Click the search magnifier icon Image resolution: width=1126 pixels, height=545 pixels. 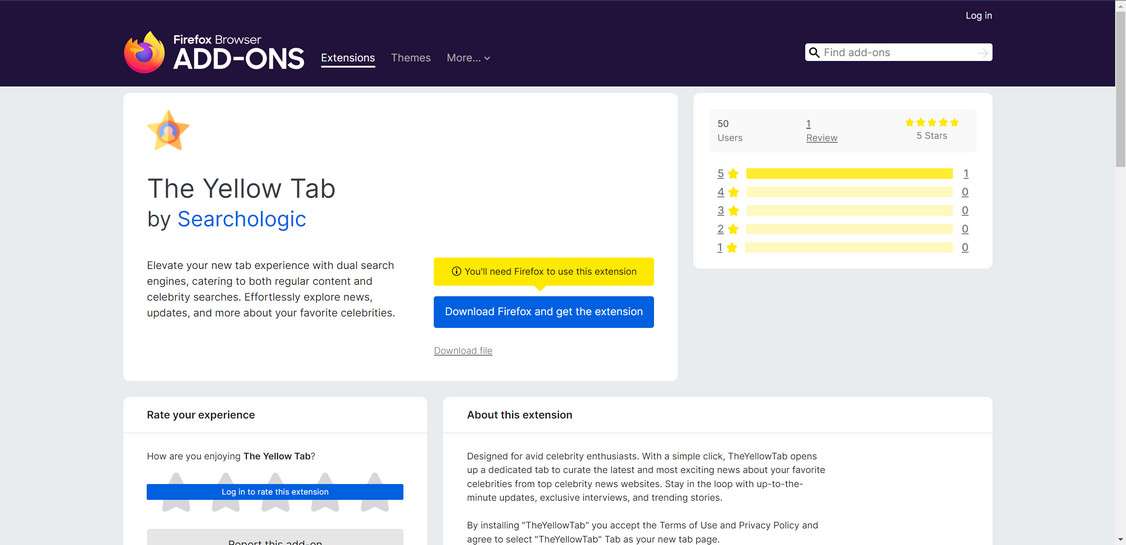(814, 52)
